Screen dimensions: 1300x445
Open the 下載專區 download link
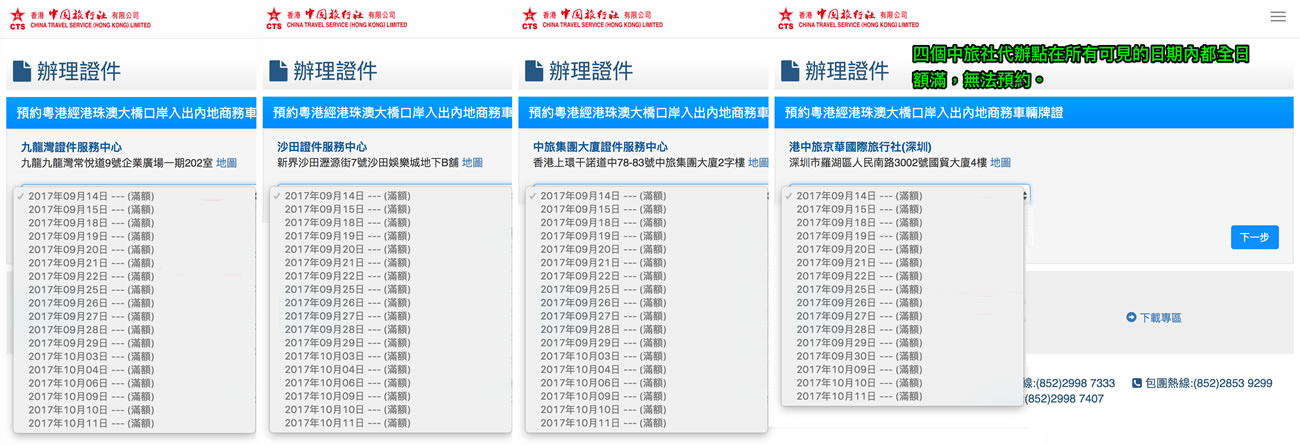pos(1161,317)
